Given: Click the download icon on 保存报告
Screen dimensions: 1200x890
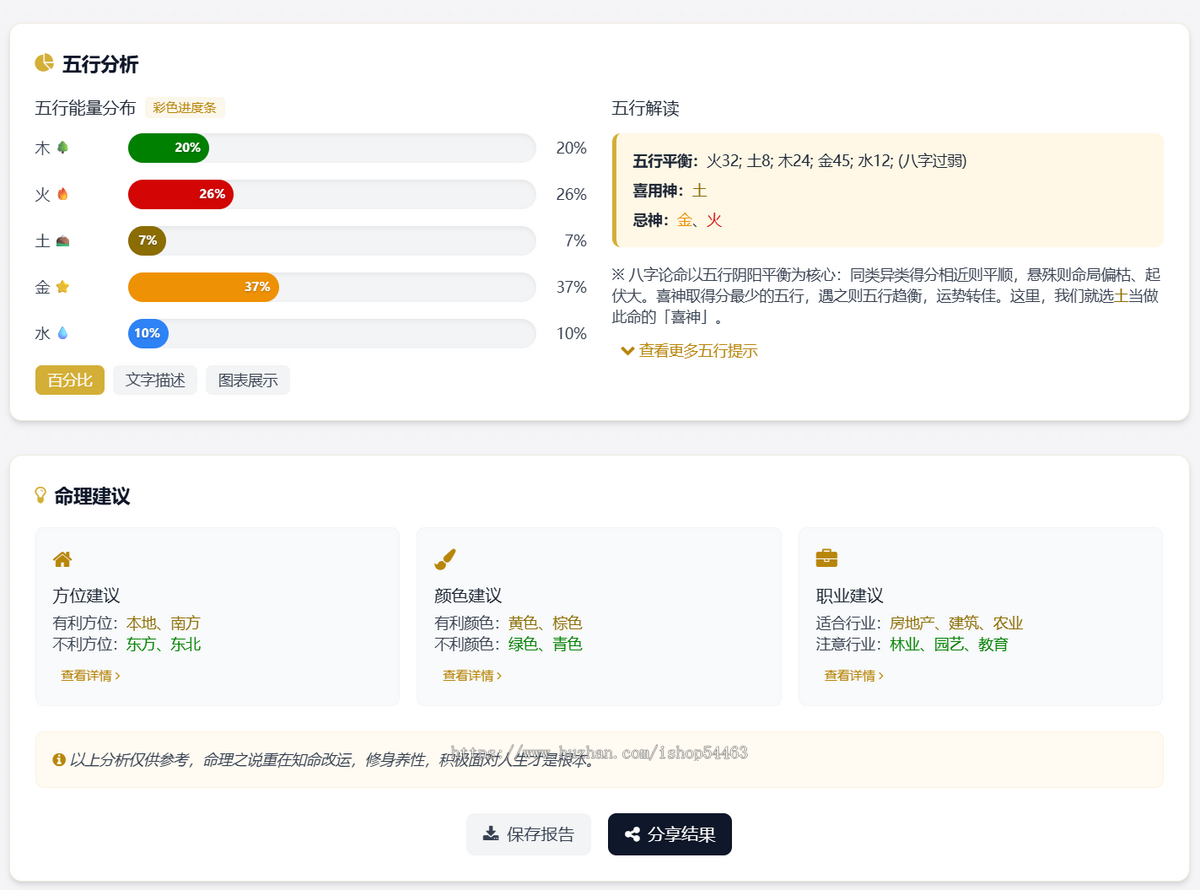Looking at the screenshot, I should (491, 834).
